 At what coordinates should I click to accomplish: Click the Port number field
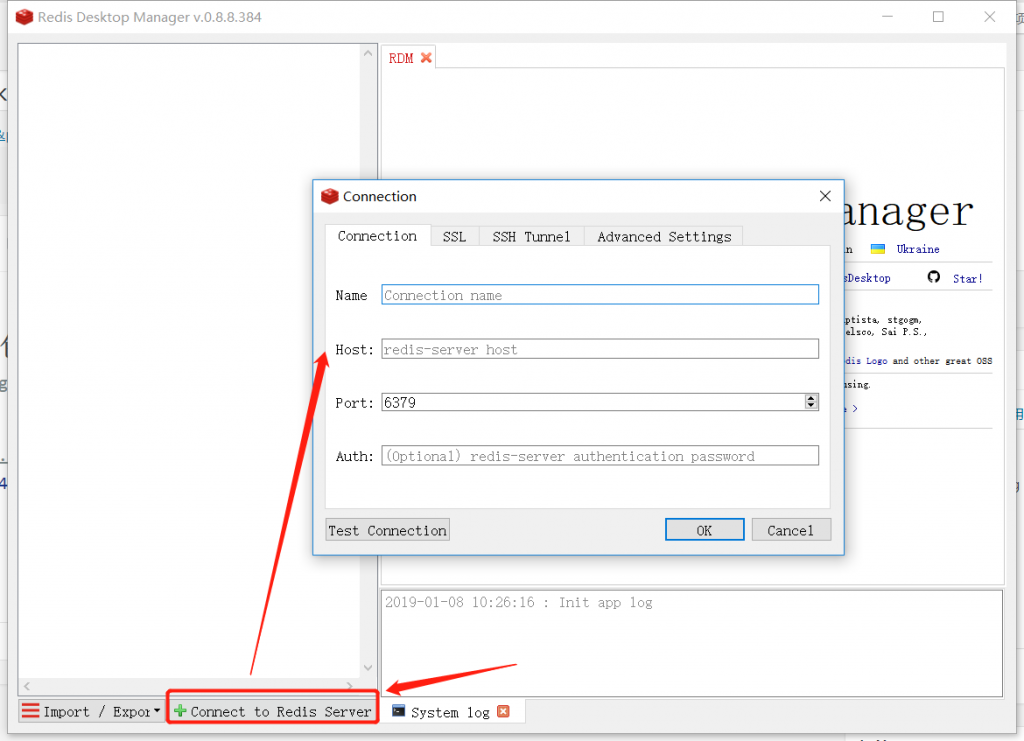[x=593, y=402]
